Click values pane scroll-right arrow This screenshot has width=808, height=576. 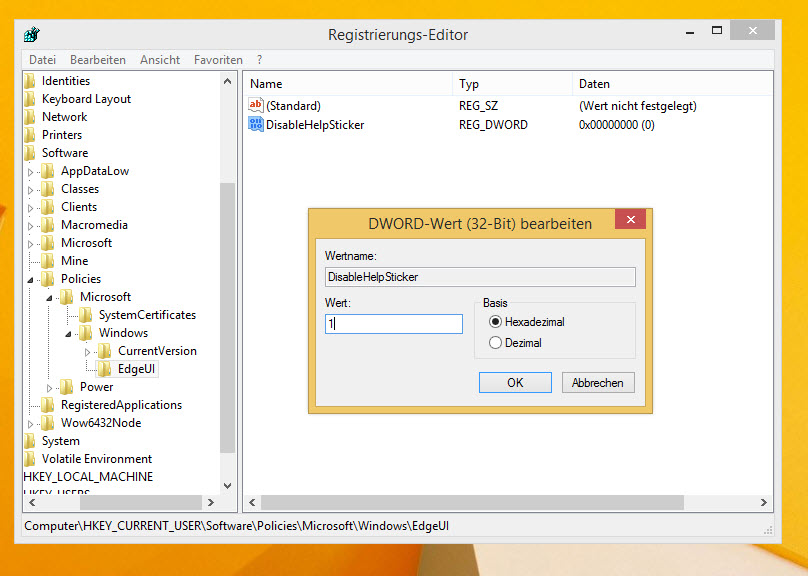click(x=764, y=502)
